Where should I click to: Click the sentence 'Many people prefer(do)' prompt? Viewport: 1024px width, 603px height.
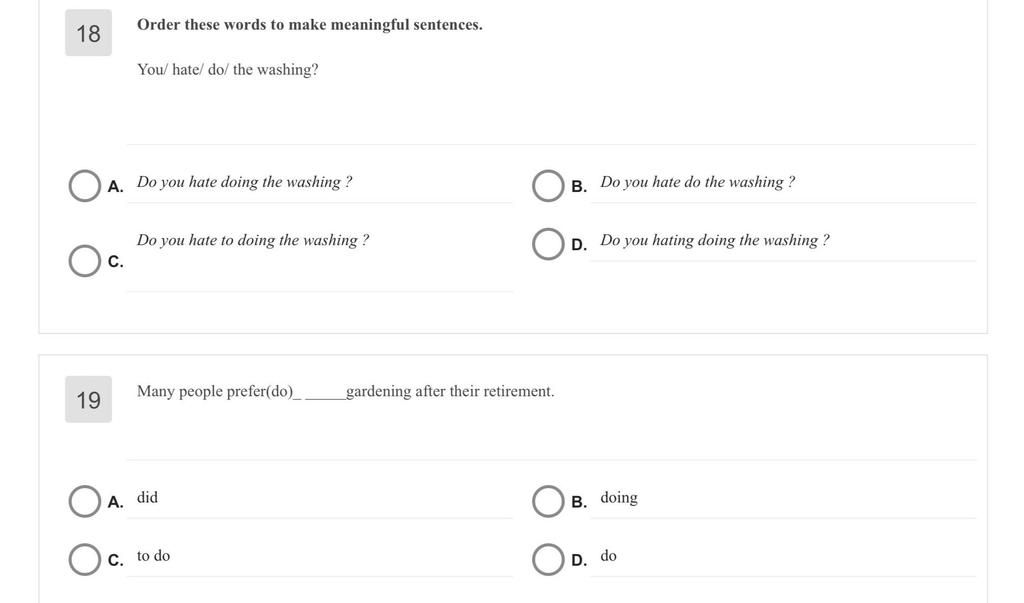345,391
